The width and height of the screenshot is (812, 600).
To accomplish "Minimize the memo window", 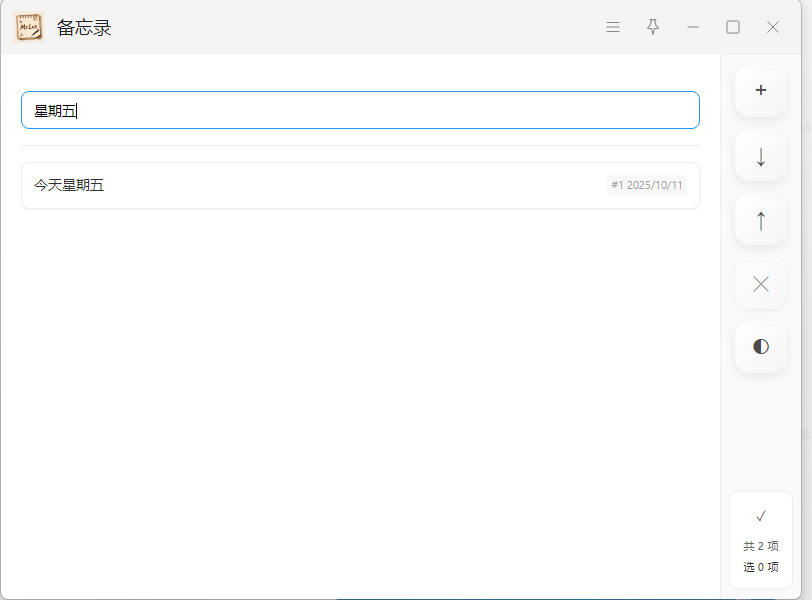I will (x=693, y=27).
